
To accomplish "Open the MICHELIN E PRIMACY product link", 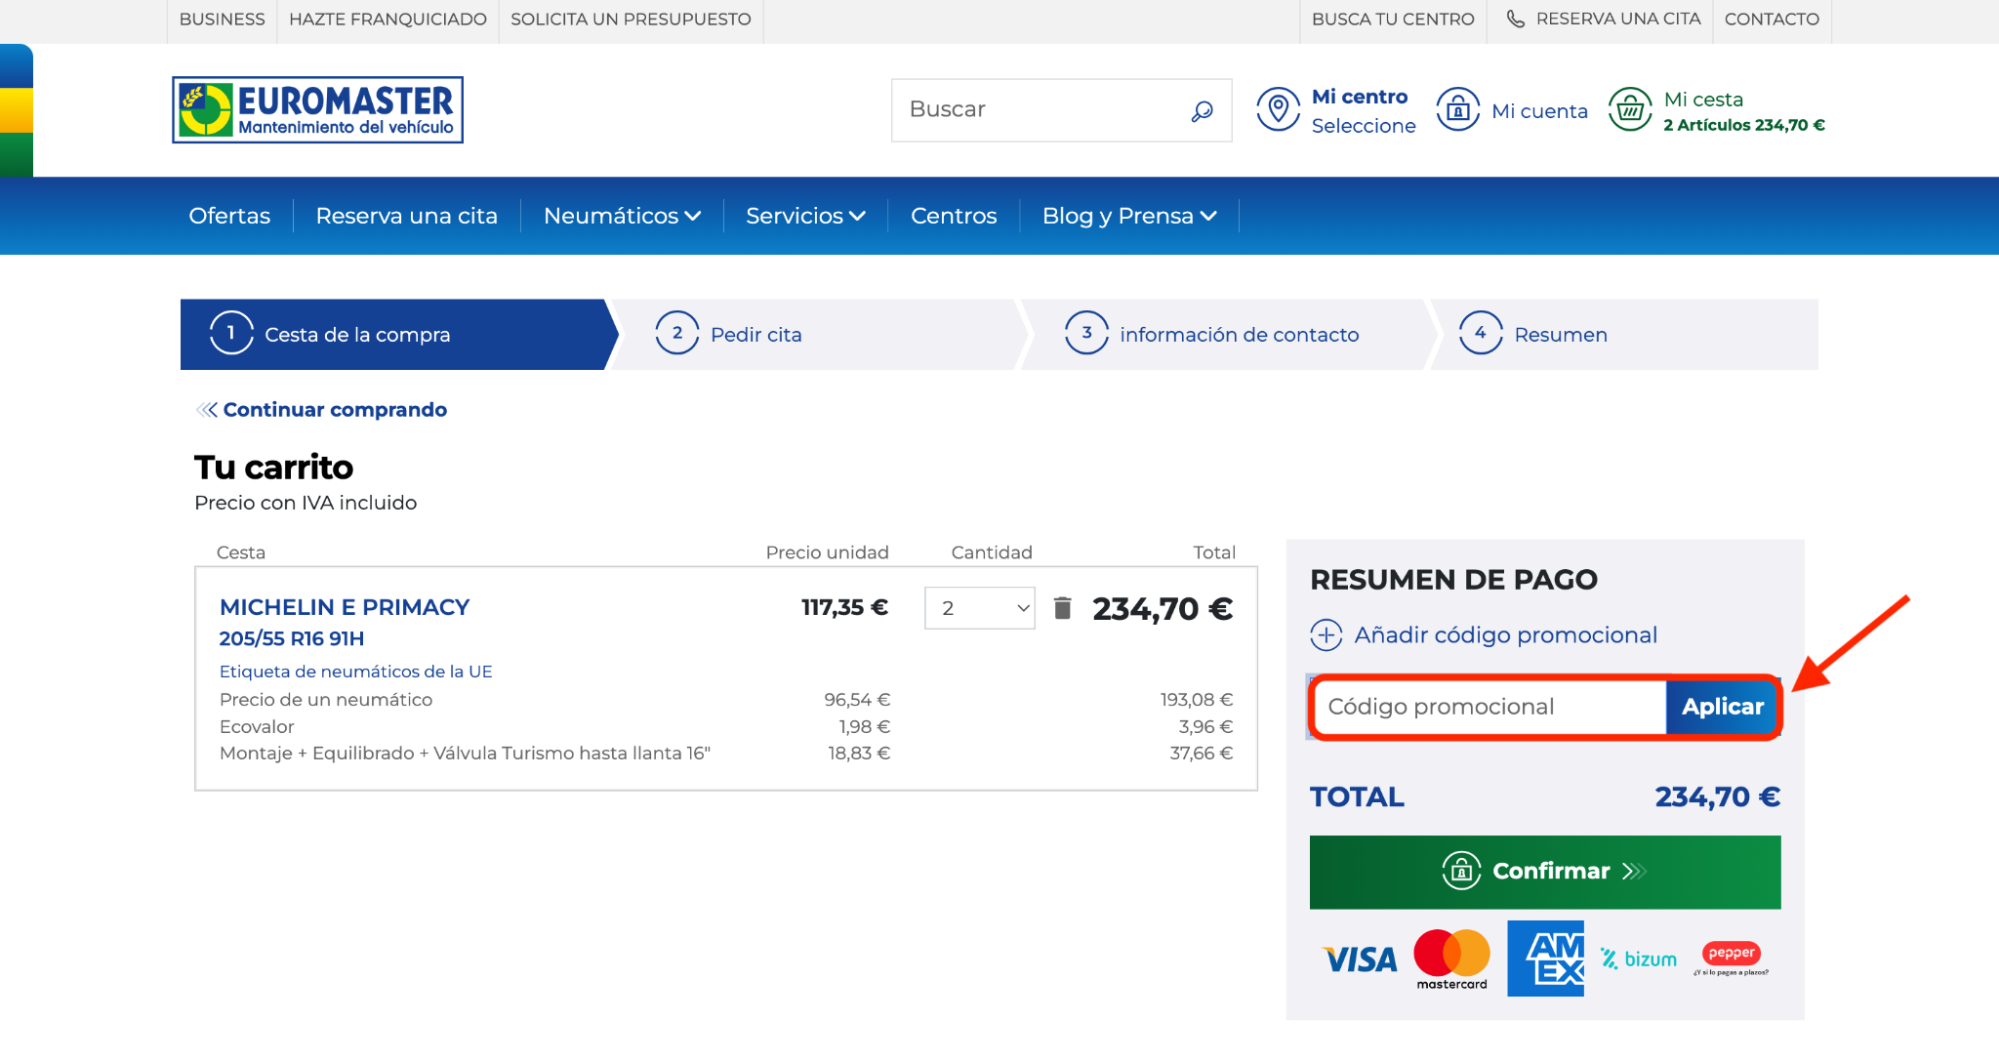I will (345, 607).
